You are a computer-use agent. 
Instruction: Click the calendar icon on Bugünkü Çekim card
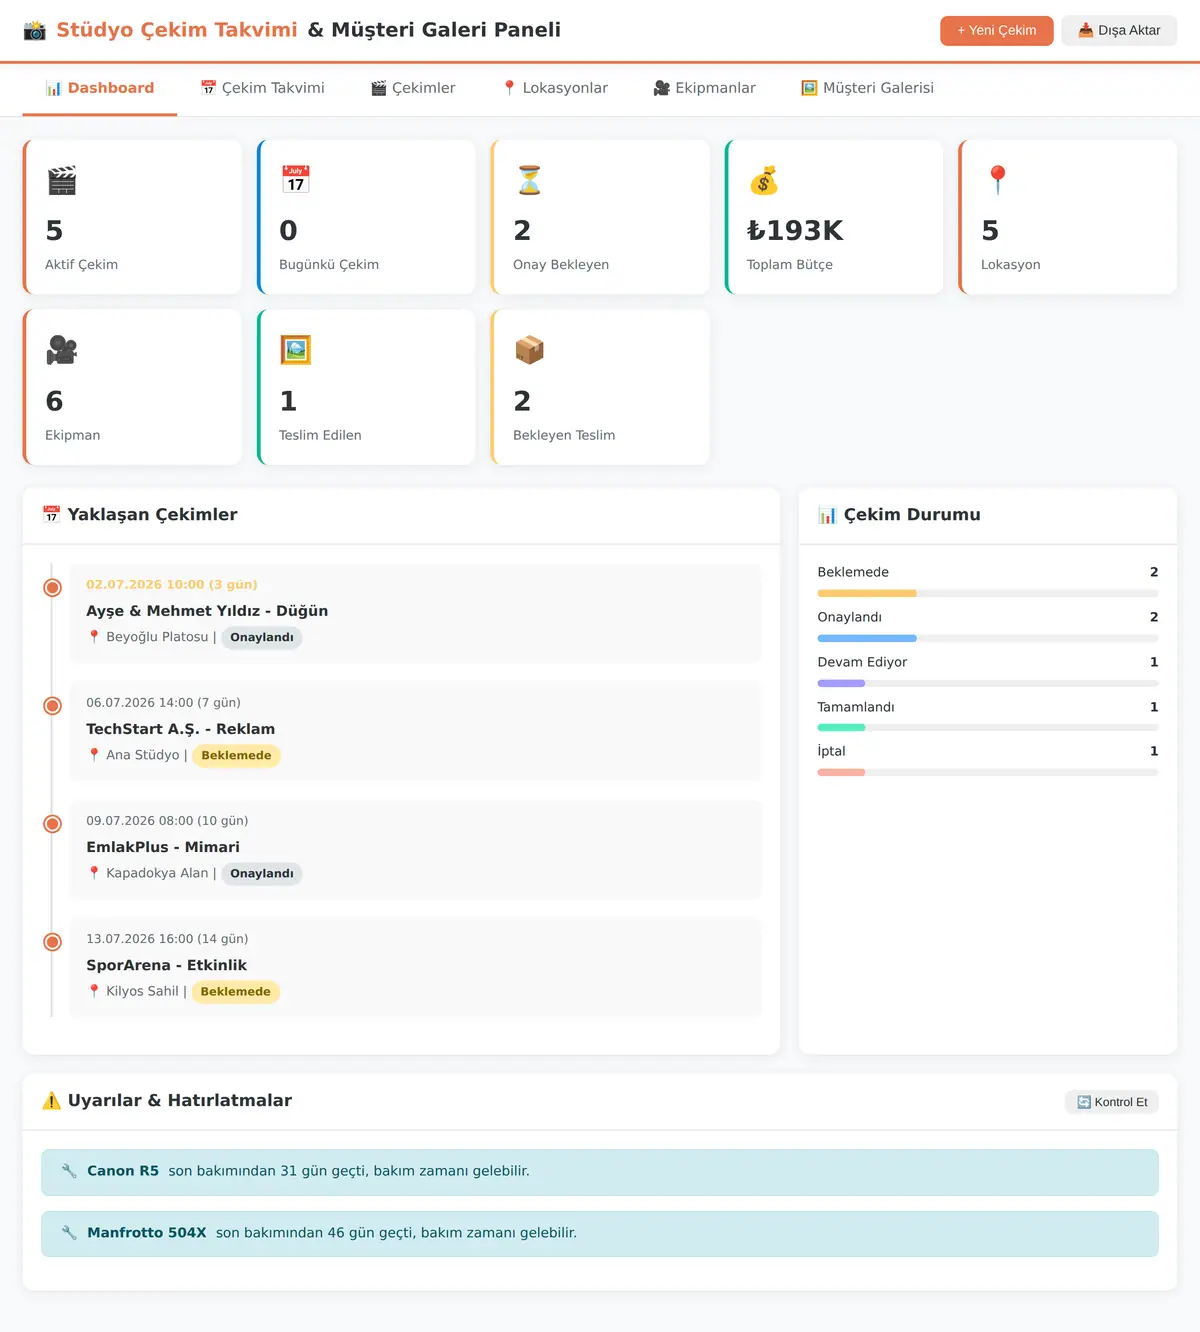coord(296,180)
